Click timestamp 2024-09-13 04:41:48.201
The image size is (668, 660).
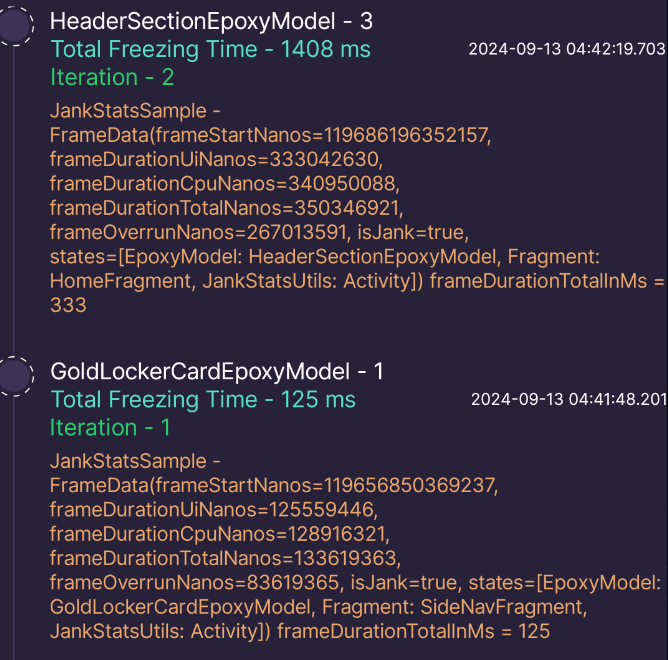click(x=569, y=400)
